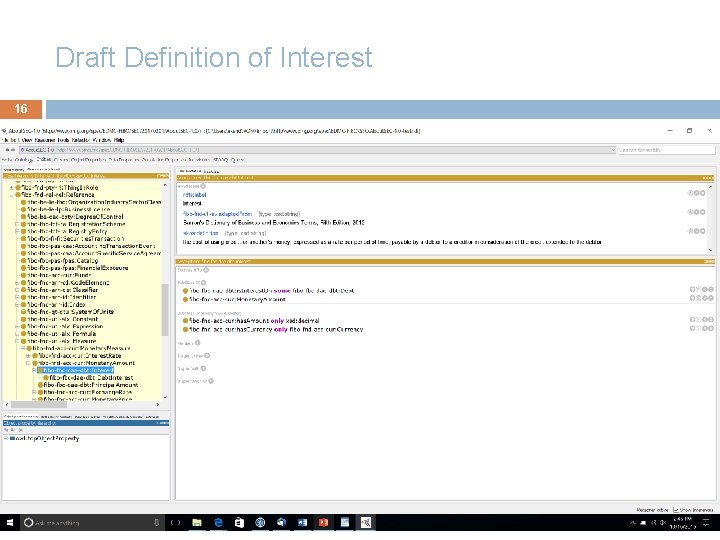The width and height of the screenshot is (720, 540).
Task: Expand the RegistryEntry node
Action: pos(17,231)
